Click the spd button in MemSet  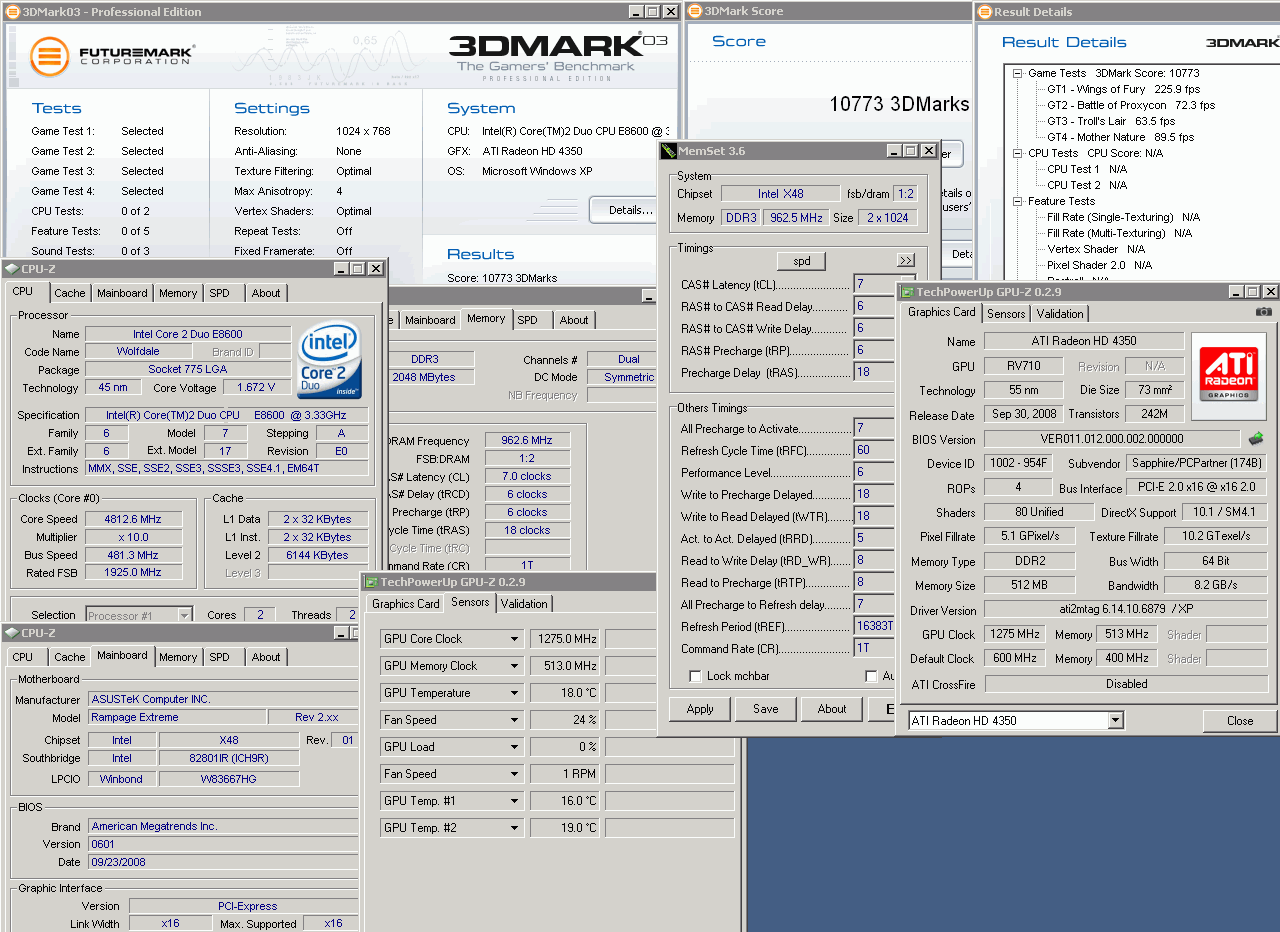pos(802,261)
